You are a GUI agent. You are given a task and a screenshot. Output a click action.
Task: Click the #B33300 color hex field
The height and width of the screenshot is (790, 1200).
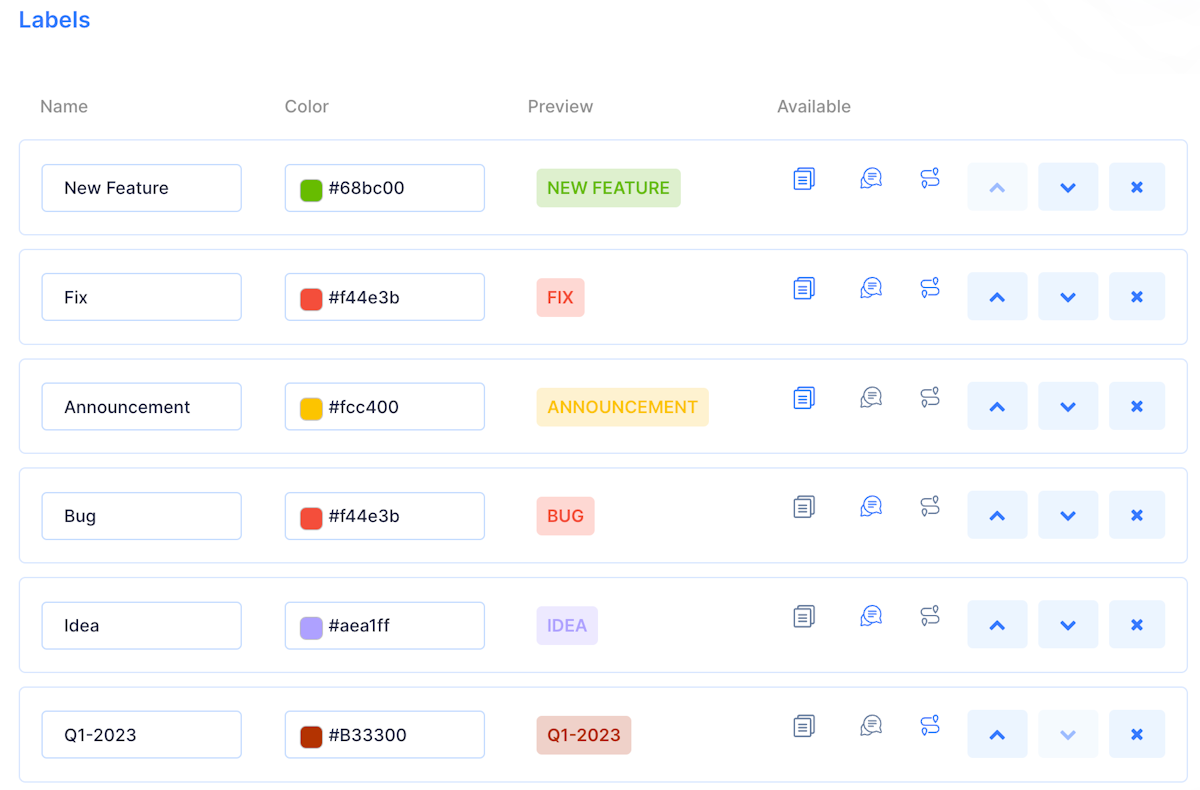coord(385,735)
